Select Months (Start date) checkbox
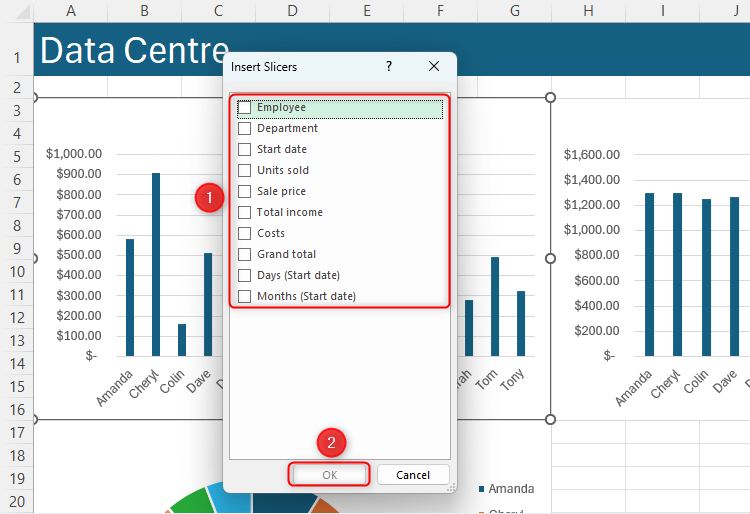 pos(245,296)
